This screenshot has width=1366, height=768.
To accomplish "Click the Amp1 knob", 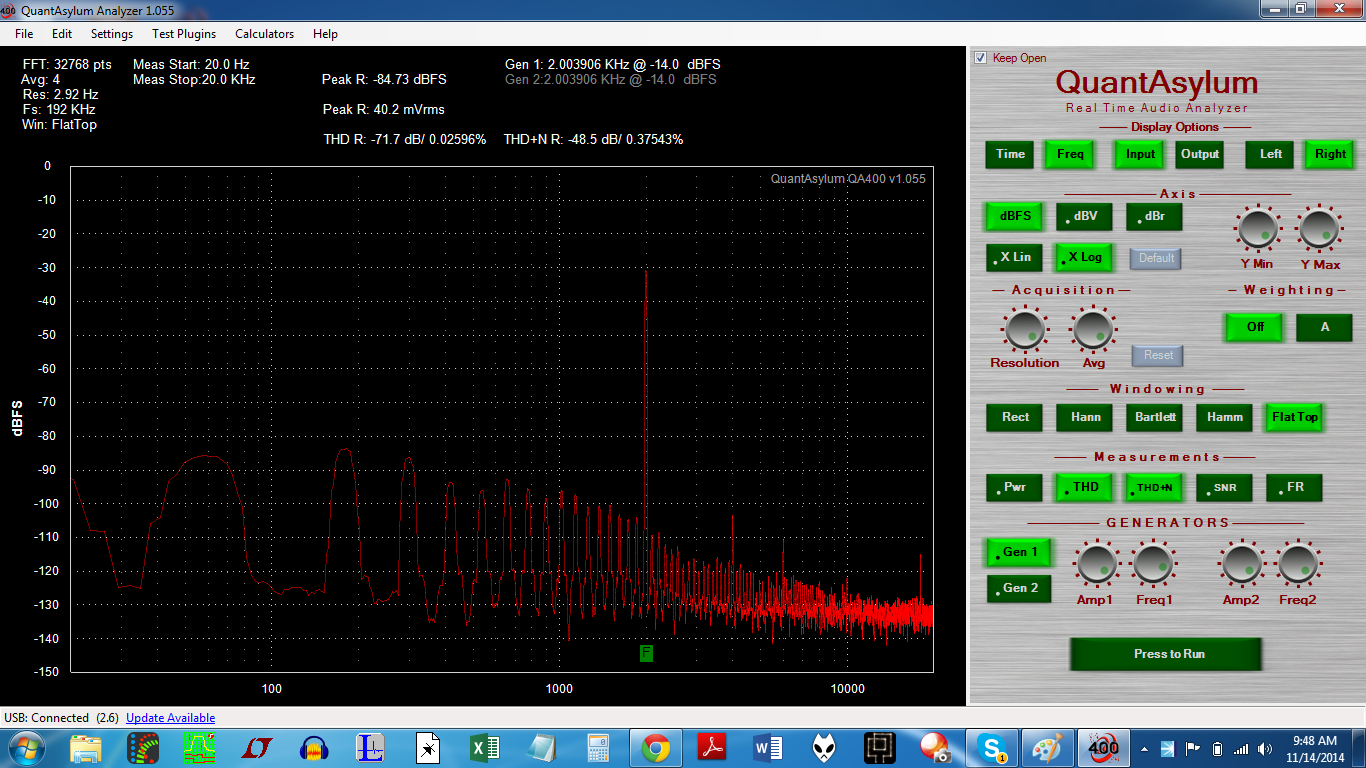I will [x=1096, y=565].
